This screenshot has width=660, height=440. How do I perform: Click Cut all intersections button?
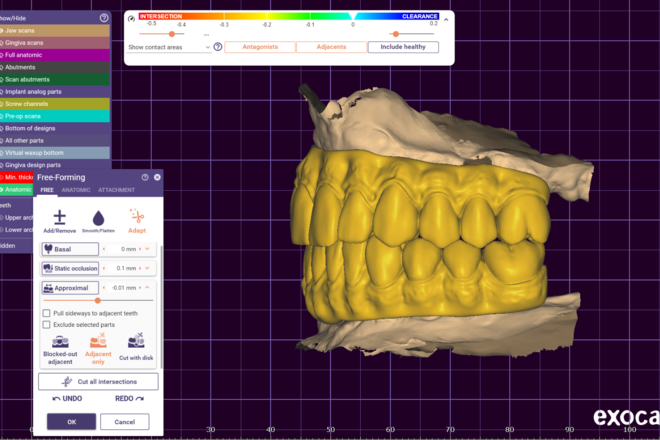(98, 381)
